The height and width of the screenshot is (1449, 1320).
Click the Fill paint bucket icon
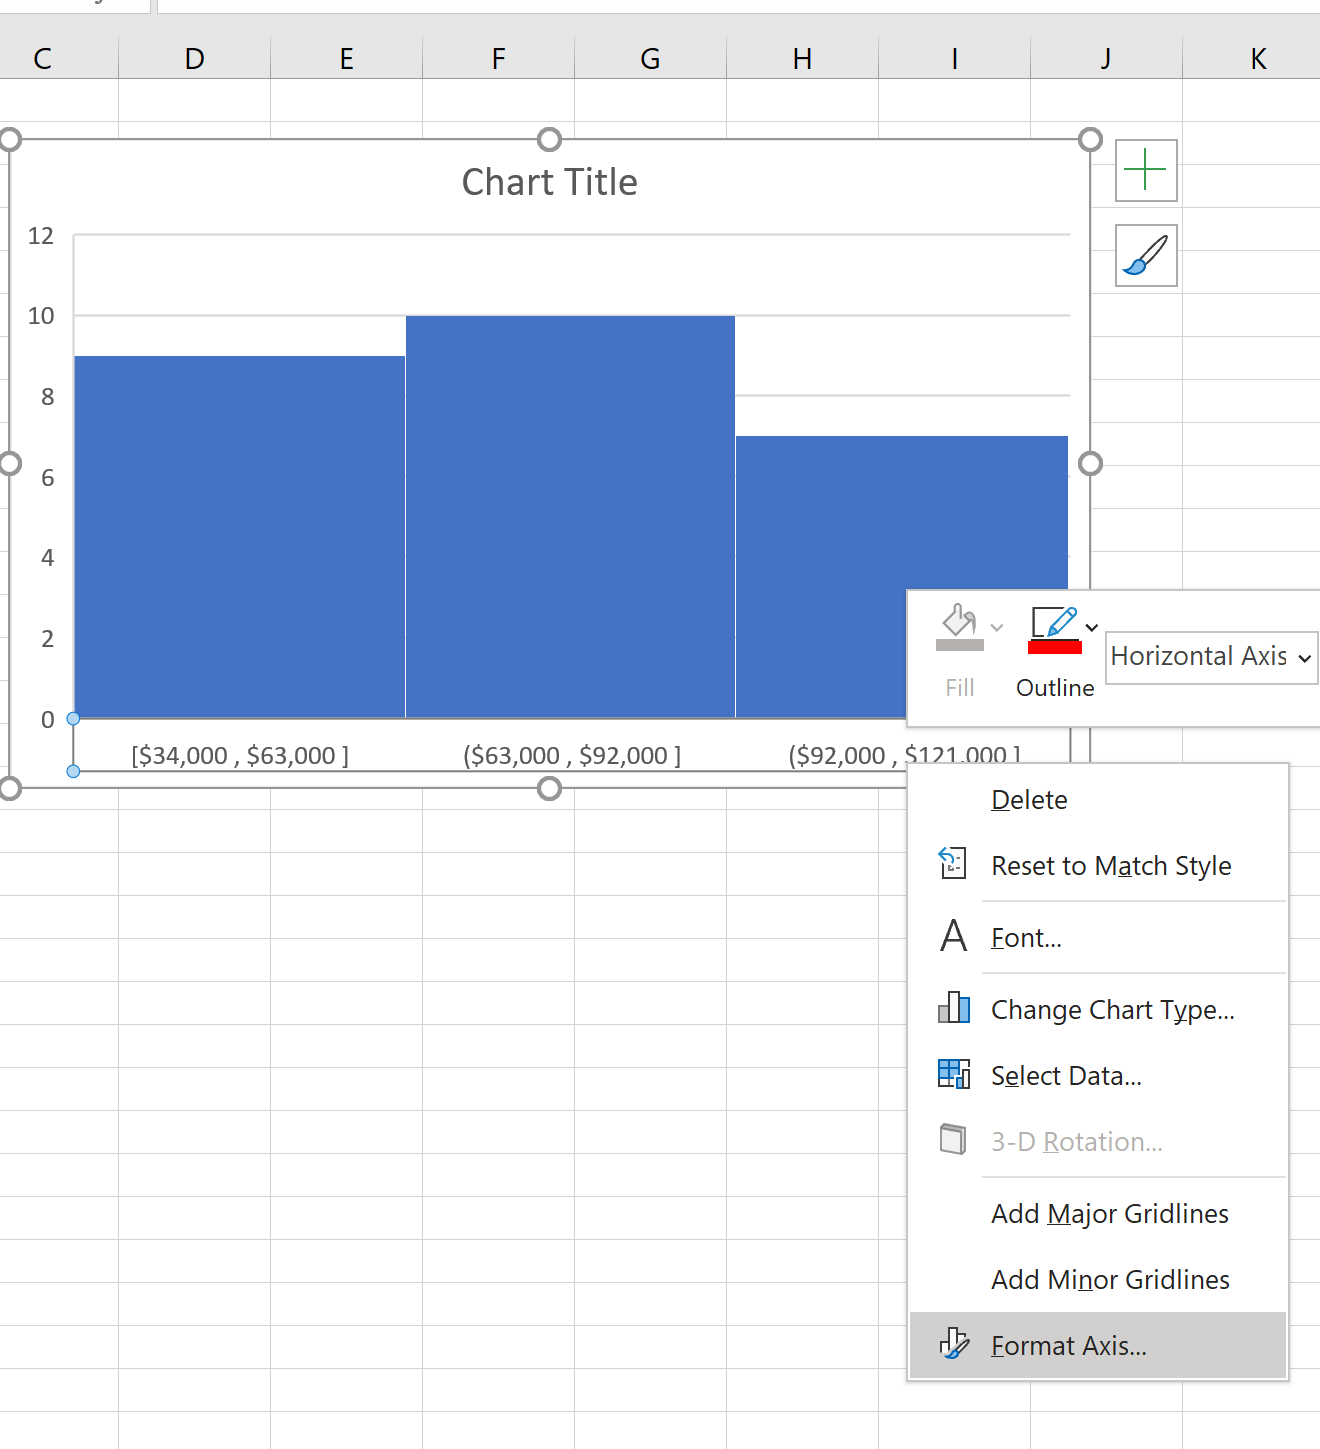click(958, 623)
